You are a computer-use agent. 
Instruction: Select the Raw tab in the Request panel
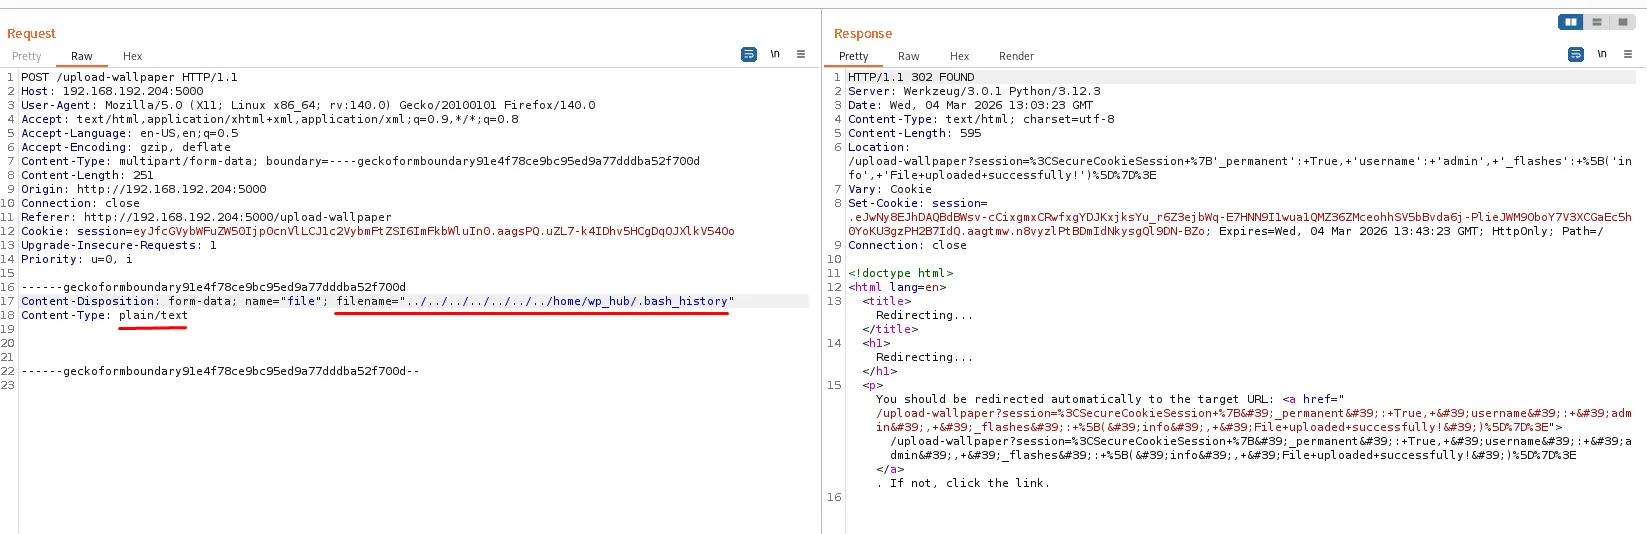pos(82,56)
